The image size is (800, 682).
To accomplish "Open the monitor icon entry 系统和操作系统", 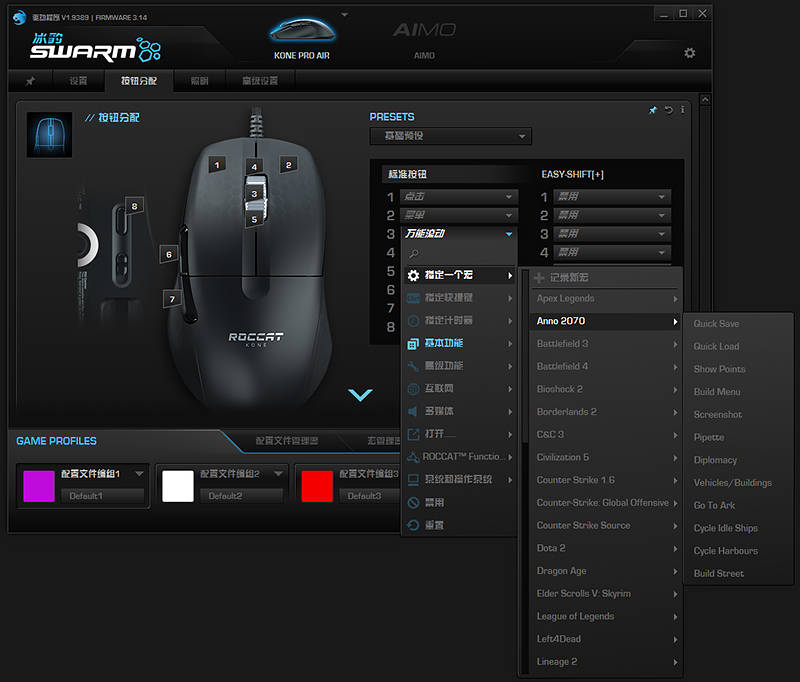I will [x=459, y=479].
